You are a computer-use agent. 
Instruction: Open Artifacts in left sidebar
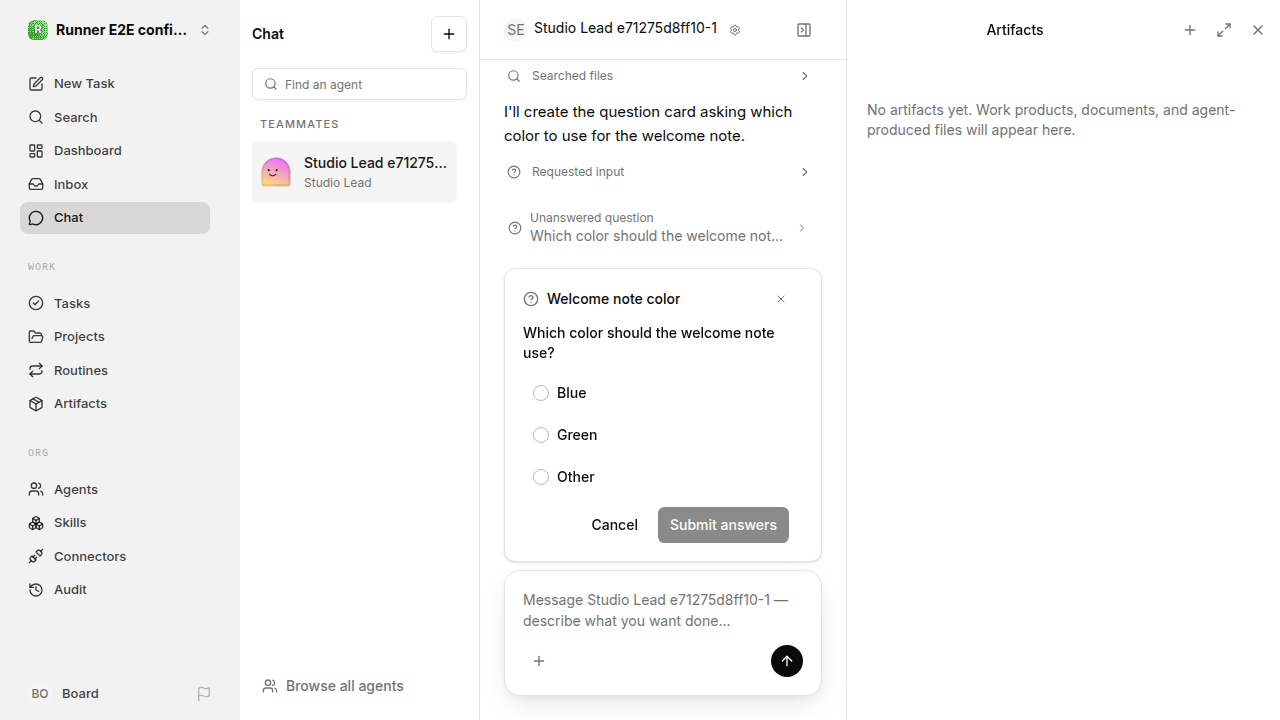[x=115, y=404]
